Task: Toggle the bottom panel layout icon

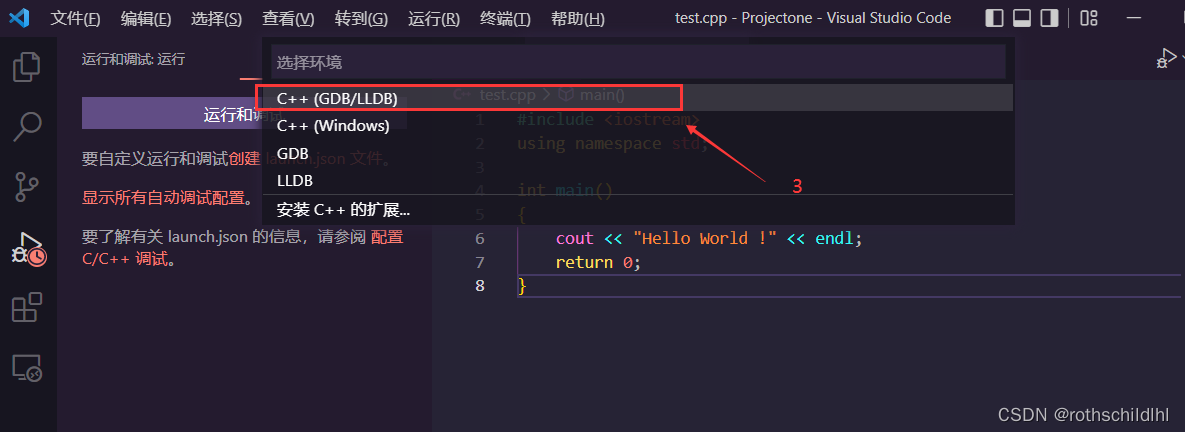Action: pos(1022,18)
